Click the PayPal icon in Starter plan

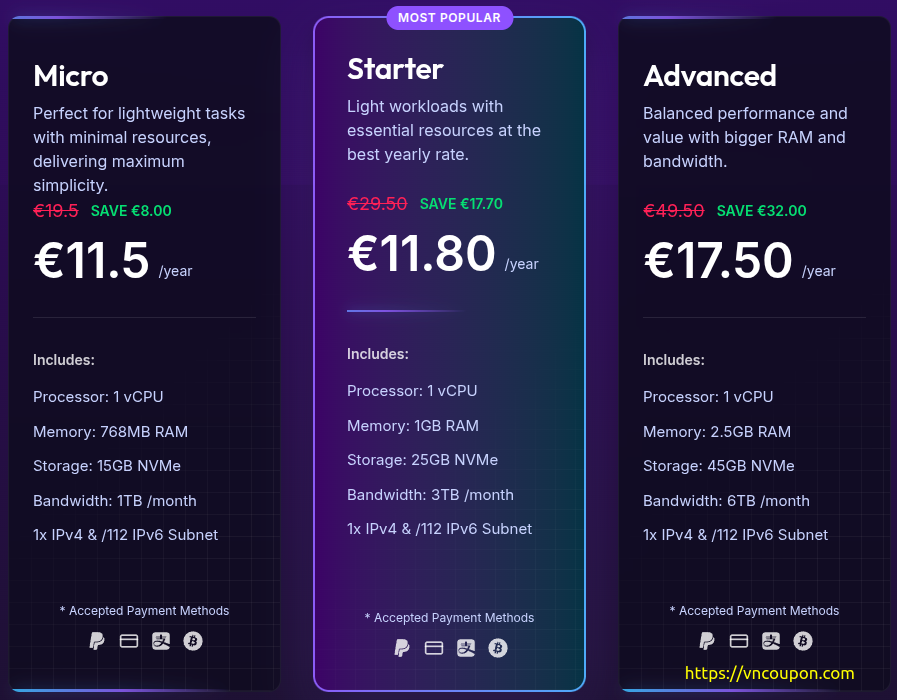pos(402,648)
